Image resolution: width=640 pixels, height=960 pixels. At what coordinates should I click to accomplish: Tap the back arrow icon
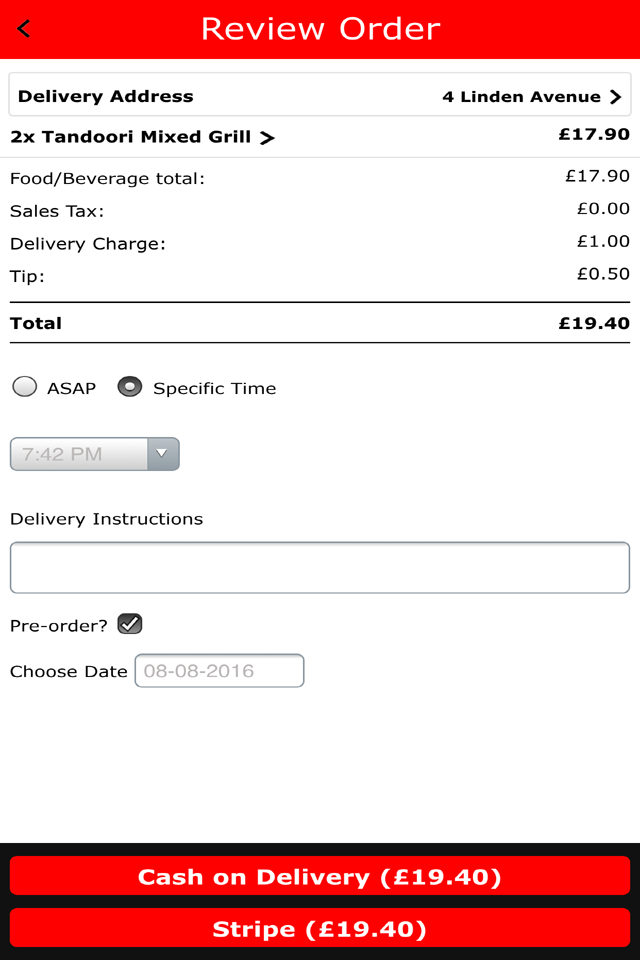click(x=24, y=29)
